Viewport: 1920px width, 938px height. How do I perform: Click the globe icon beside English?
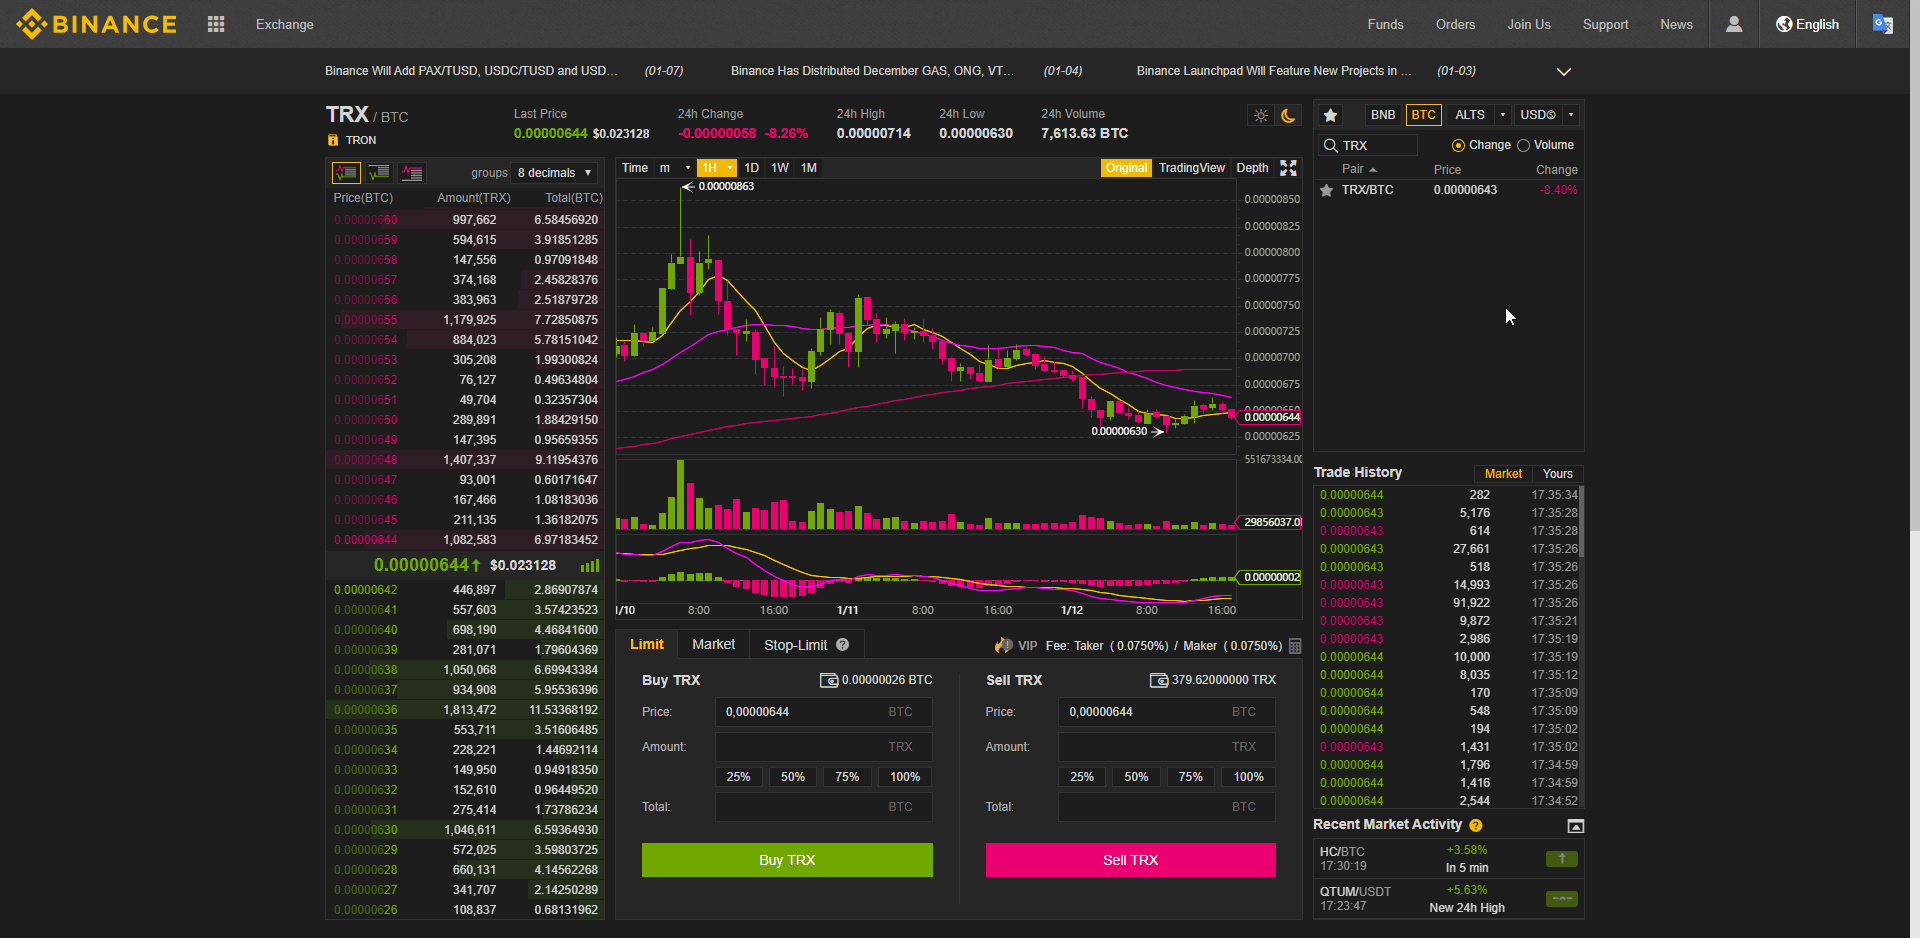[1784, 24]
